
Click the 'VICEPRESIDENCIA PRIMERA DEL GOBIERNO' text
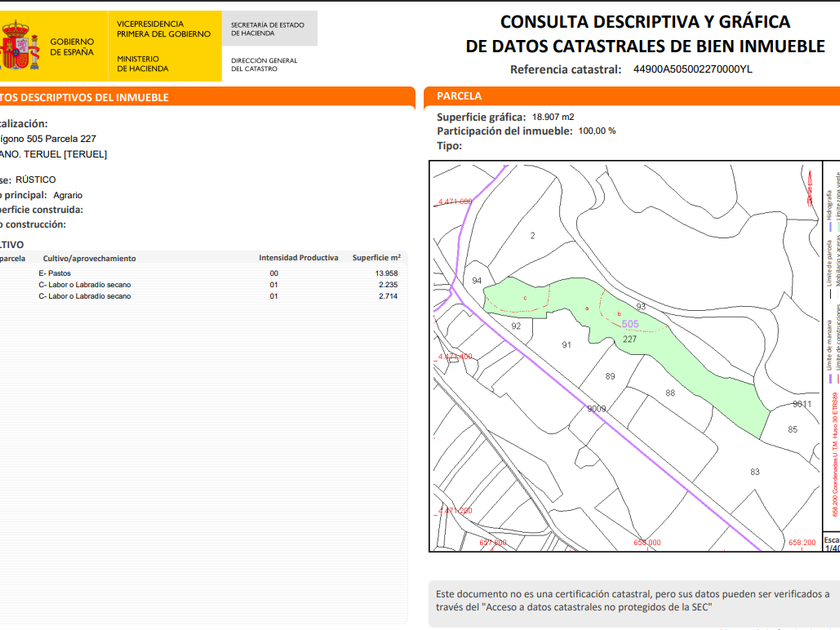(164, 29)
